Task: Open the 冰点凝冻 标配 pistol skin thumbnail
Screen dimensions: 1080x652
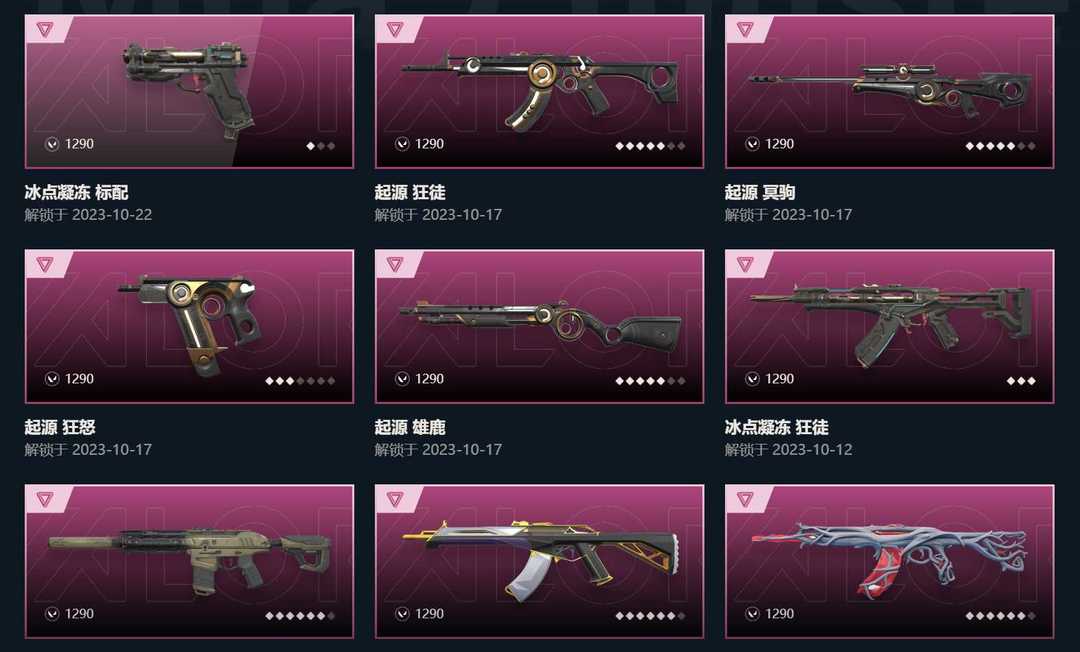Action: [189, 92]
